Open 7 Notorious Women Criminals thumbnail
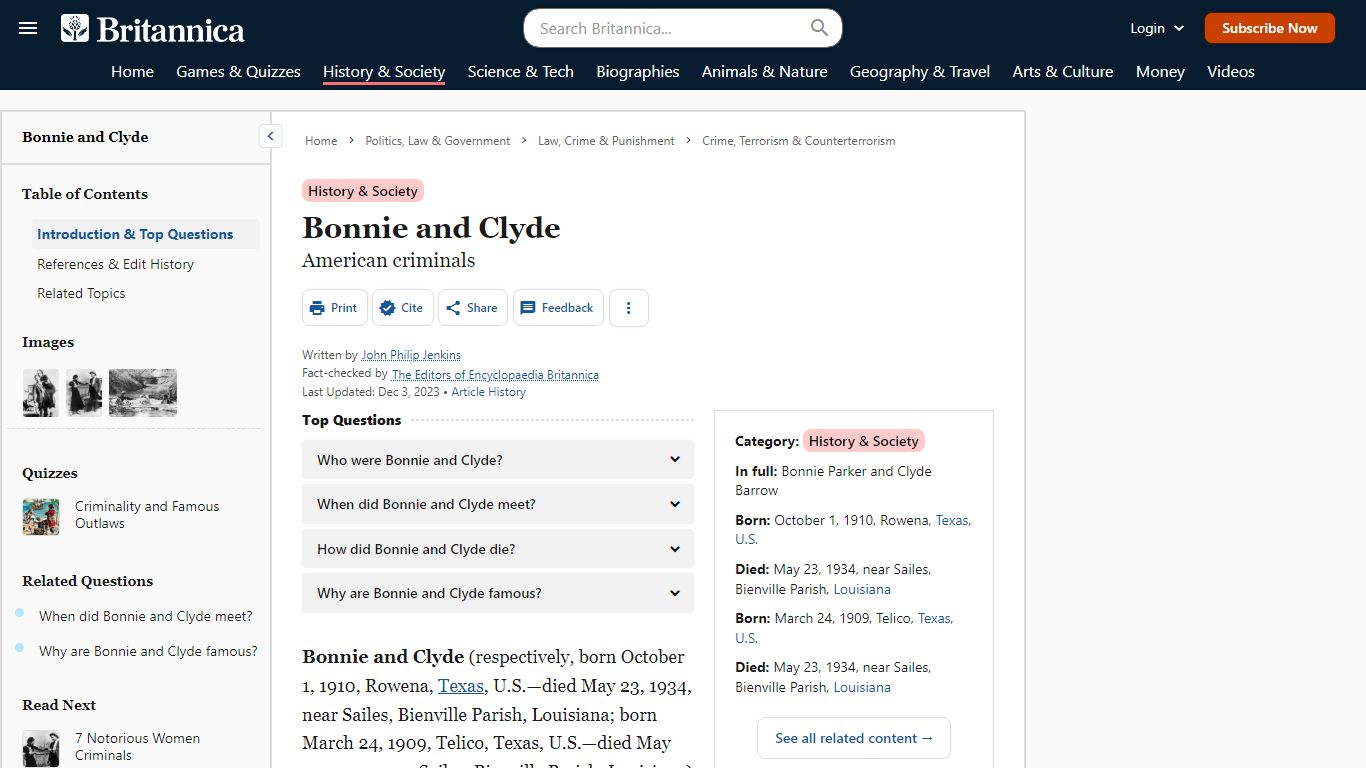The image size is (1366, 768). 41,749
